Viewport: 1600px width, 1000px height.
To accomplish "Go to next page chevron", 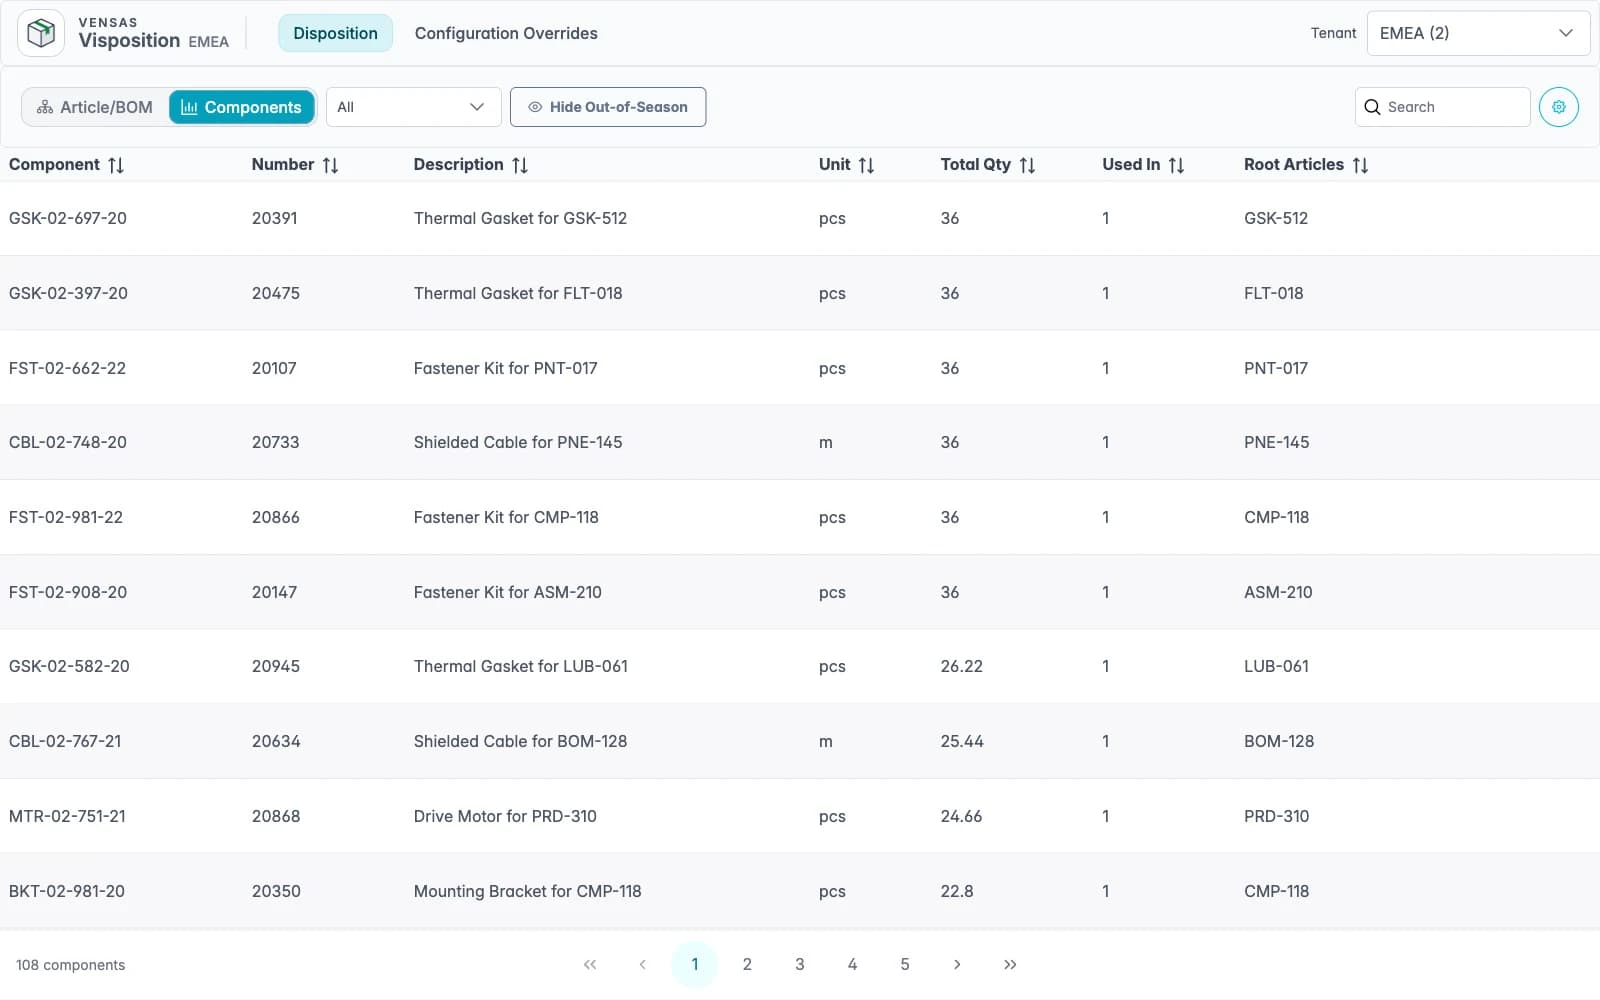I will pyautogui.click(x=957, y=964).
